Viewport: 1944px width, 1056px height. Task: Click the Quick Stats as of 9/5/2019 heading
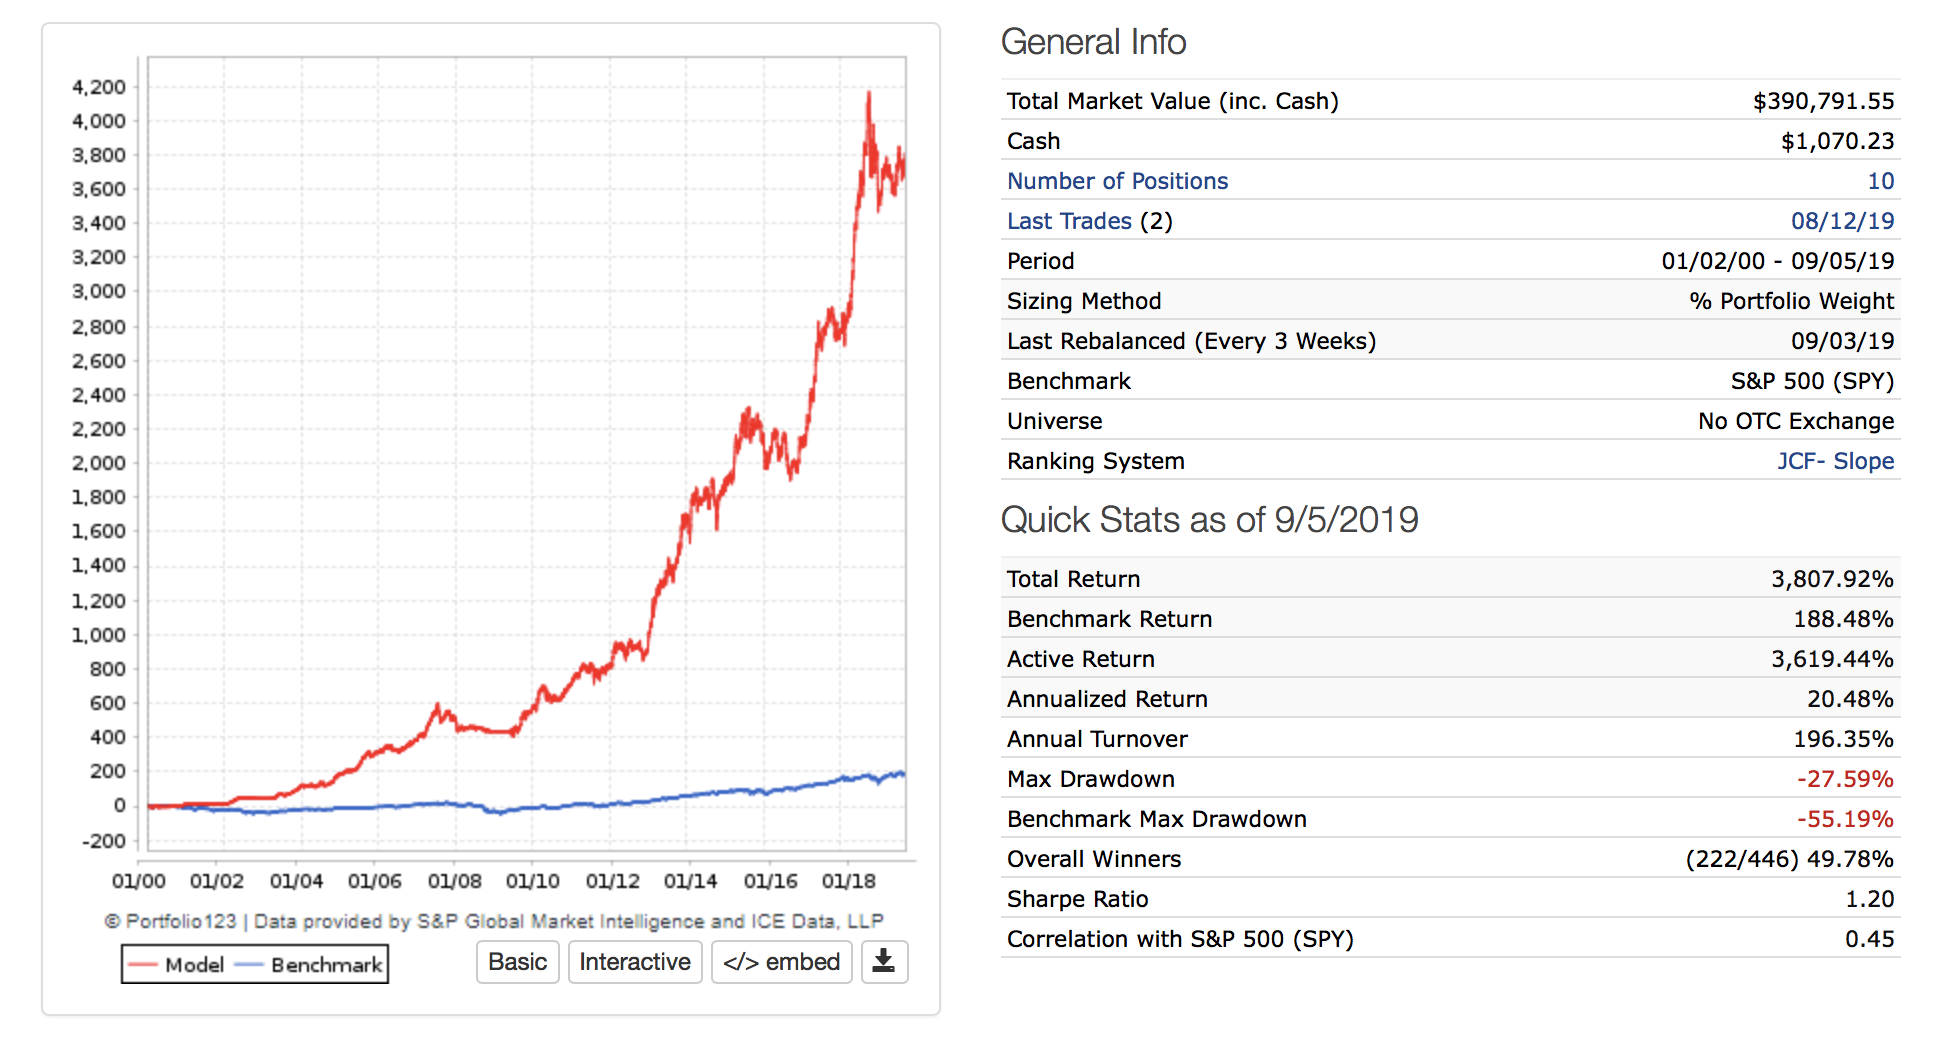1209,520
